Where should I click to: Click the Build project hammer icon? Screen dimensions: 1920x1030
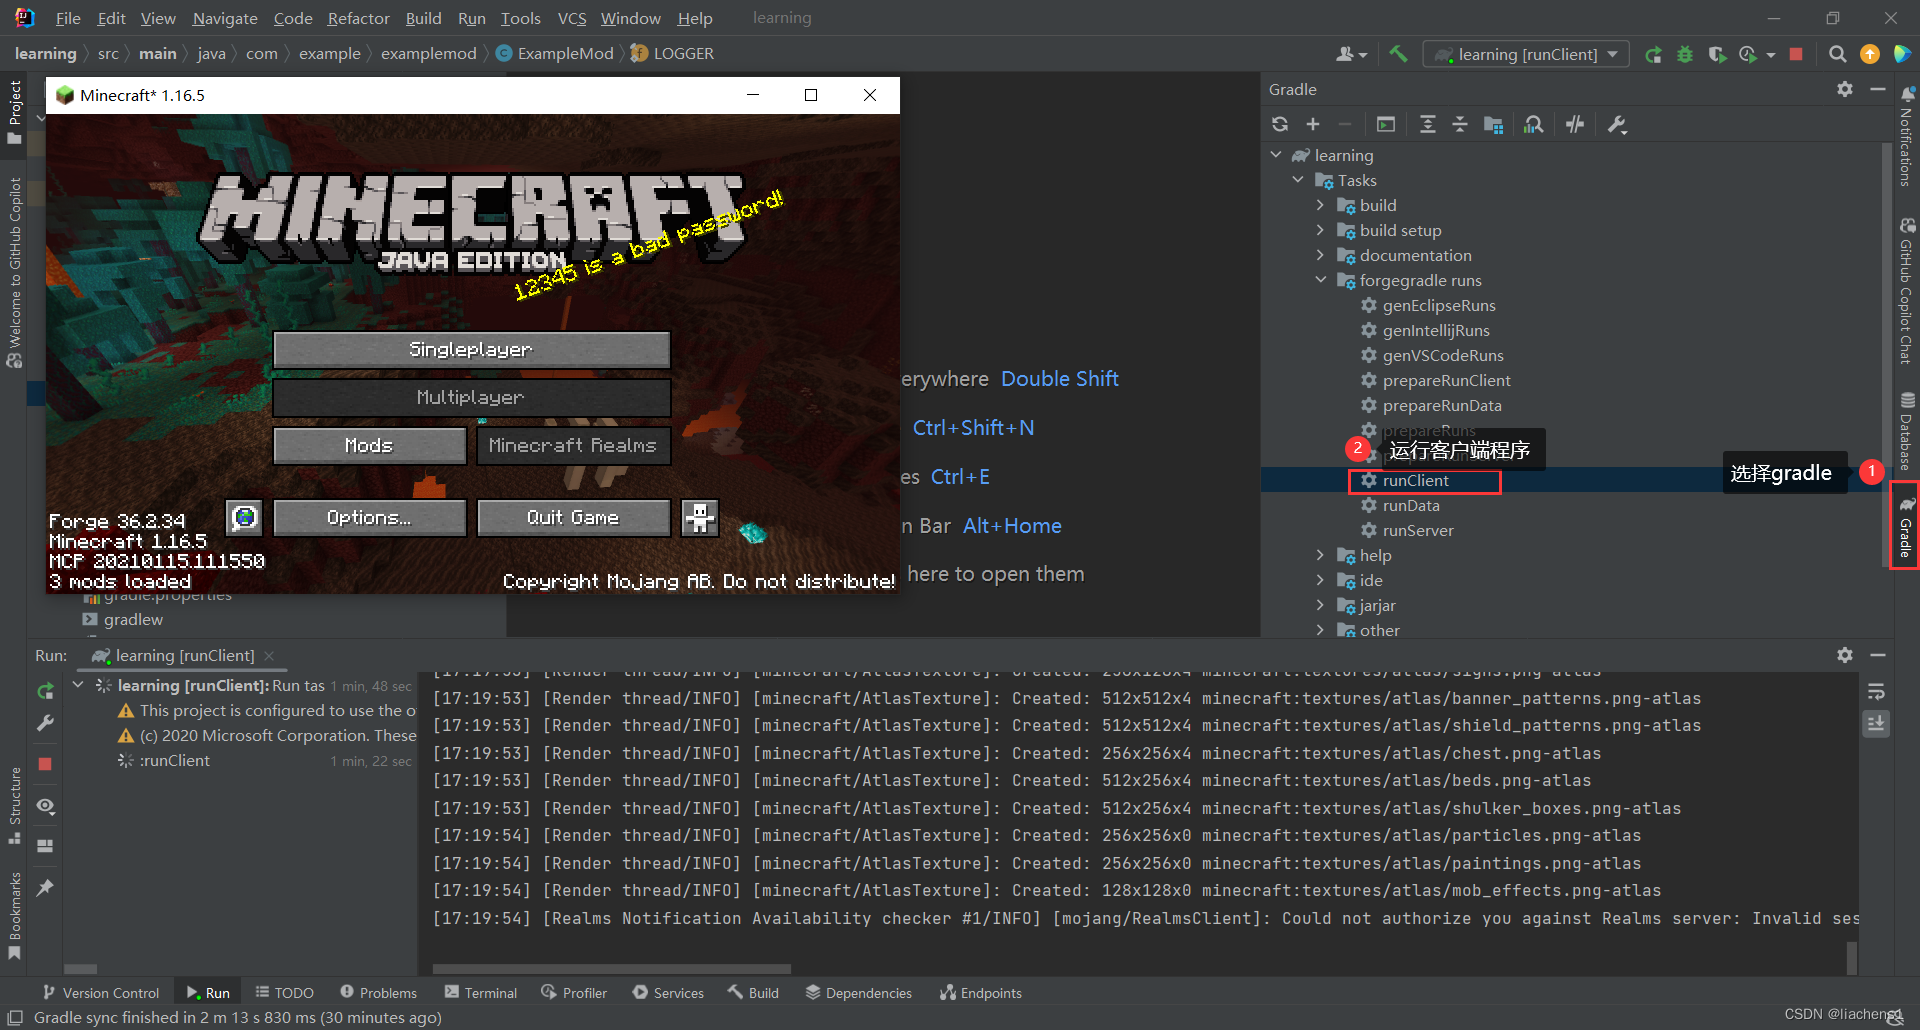[x=1398, y=54]
